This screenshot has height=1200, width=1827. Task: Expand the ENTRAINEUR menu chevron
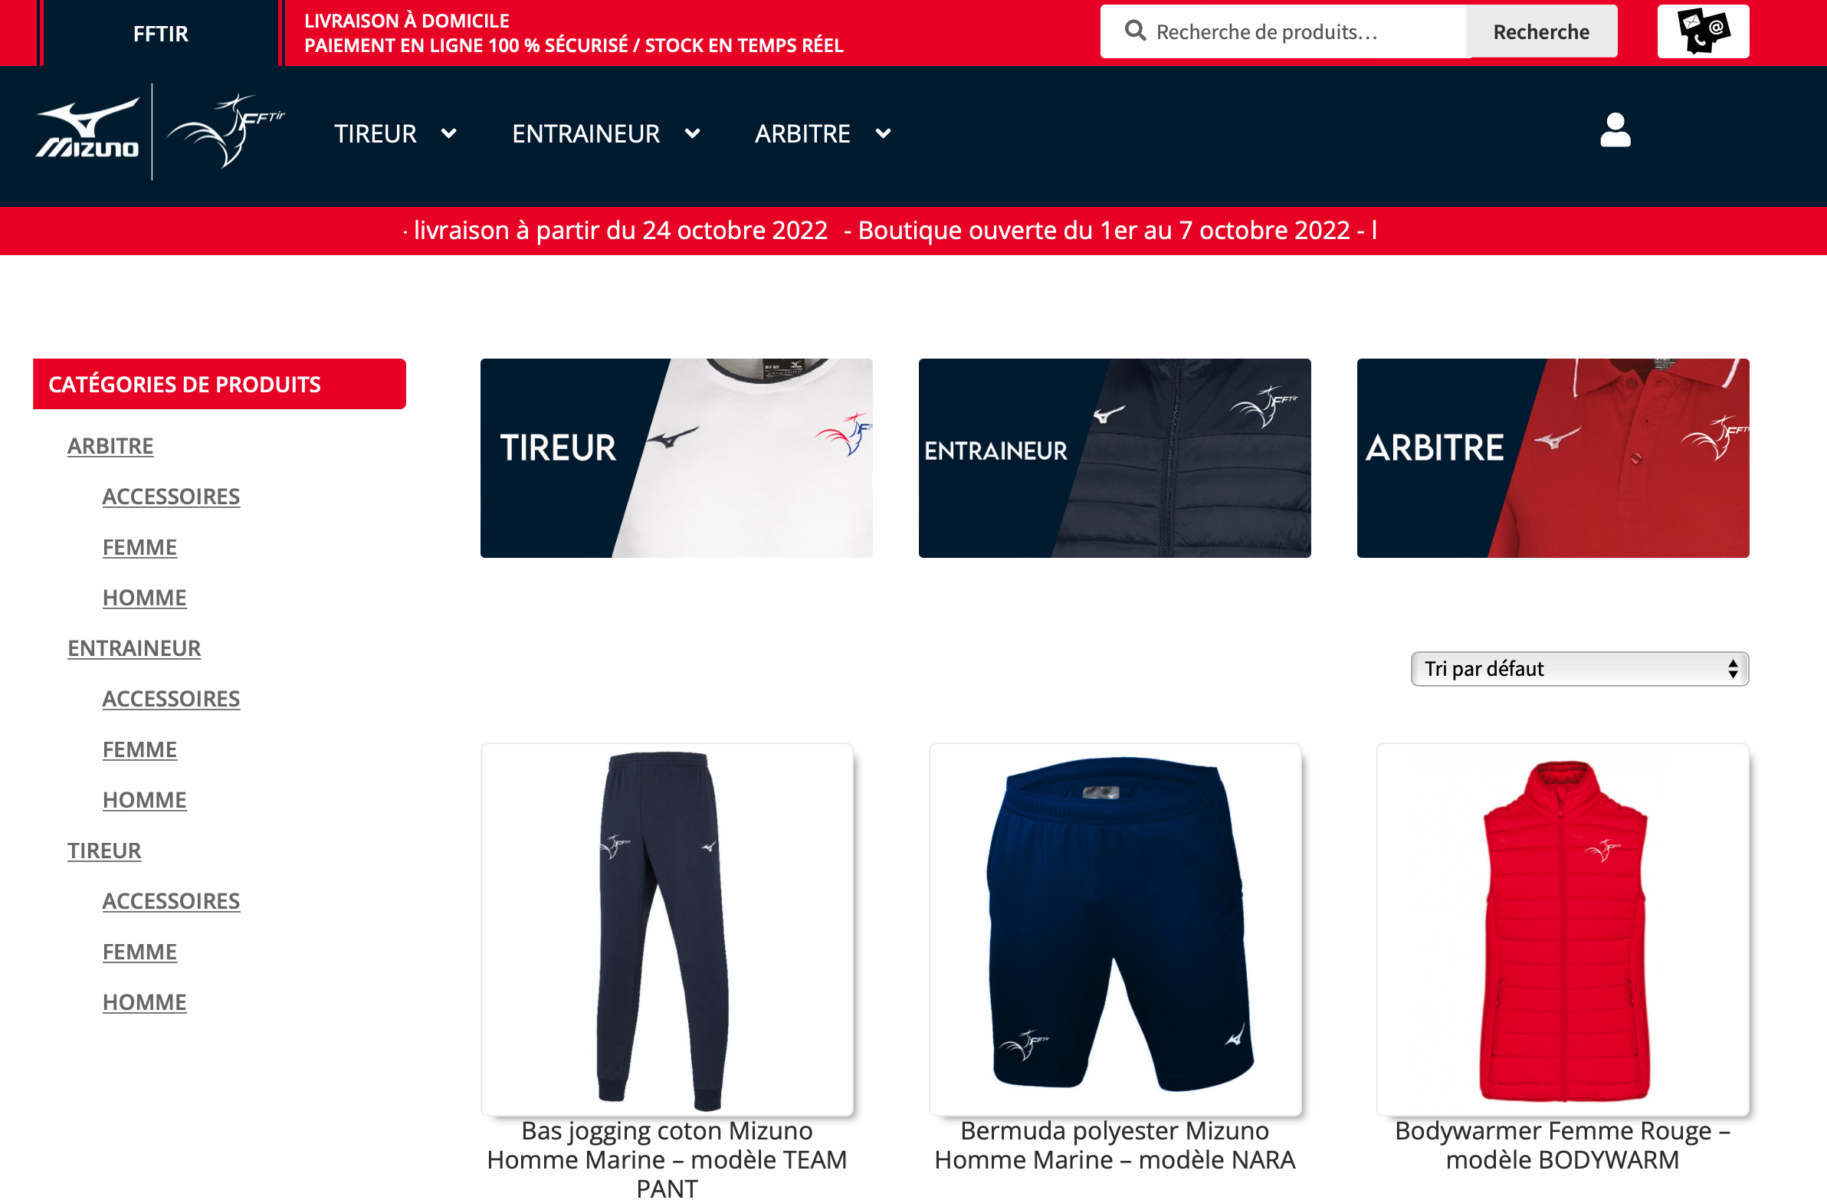pos(692,133)
